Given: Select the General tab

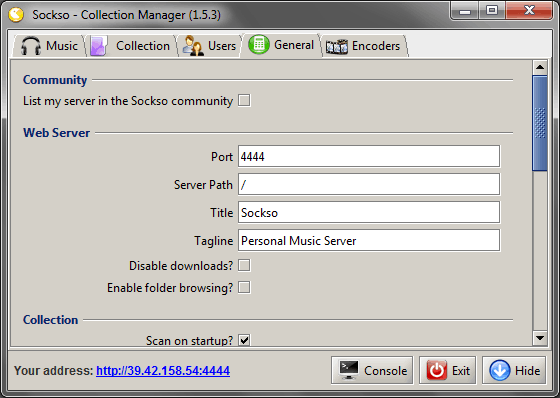Looking at the screenshot, I should click(x=281, y=45).
